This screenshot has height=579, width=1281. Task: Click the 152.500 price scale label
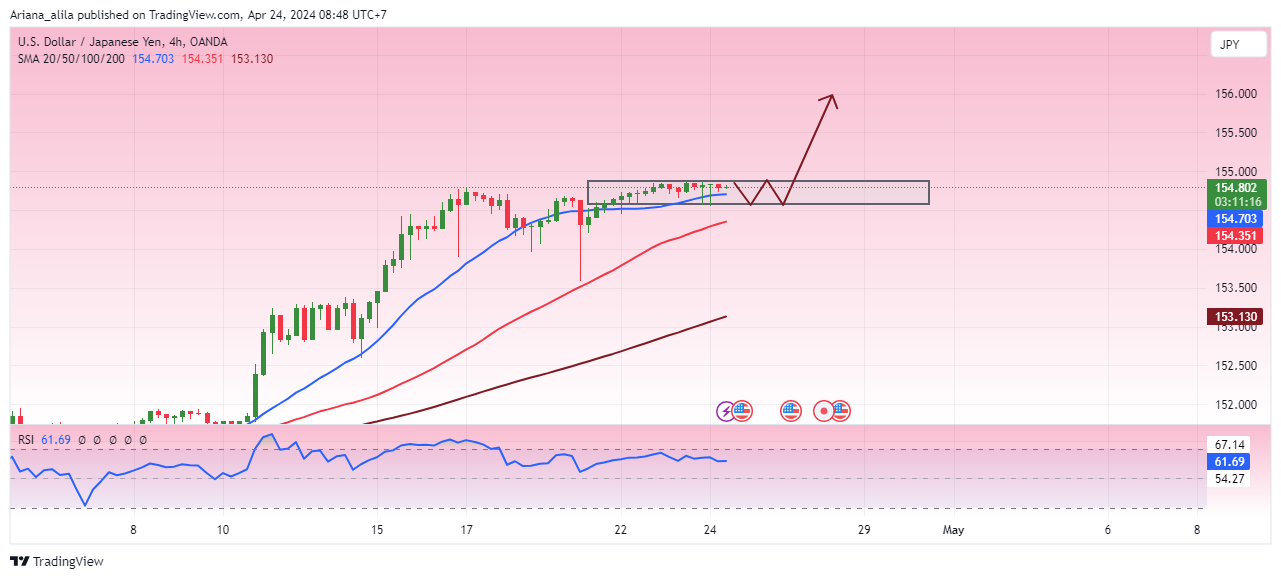(x=1236, y=366)
